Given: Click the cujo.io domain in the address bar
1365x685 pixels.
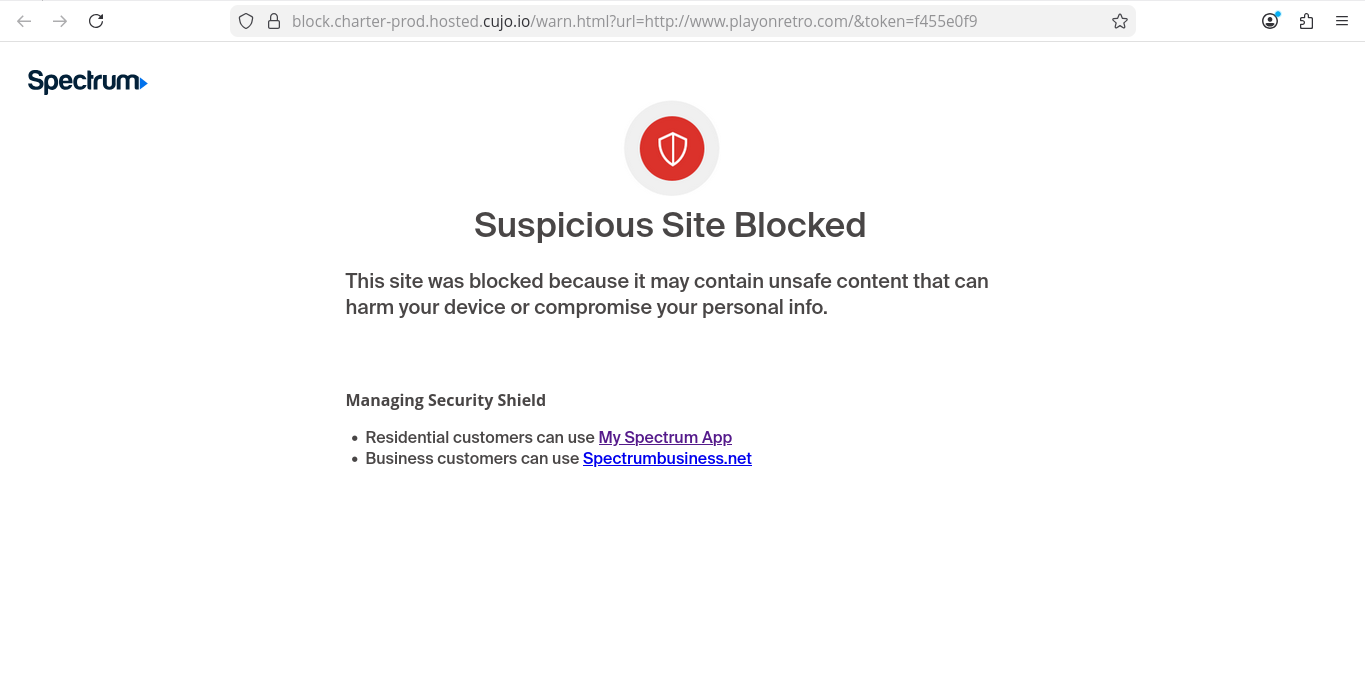Looking at the screenshot, I should [506, 21].
